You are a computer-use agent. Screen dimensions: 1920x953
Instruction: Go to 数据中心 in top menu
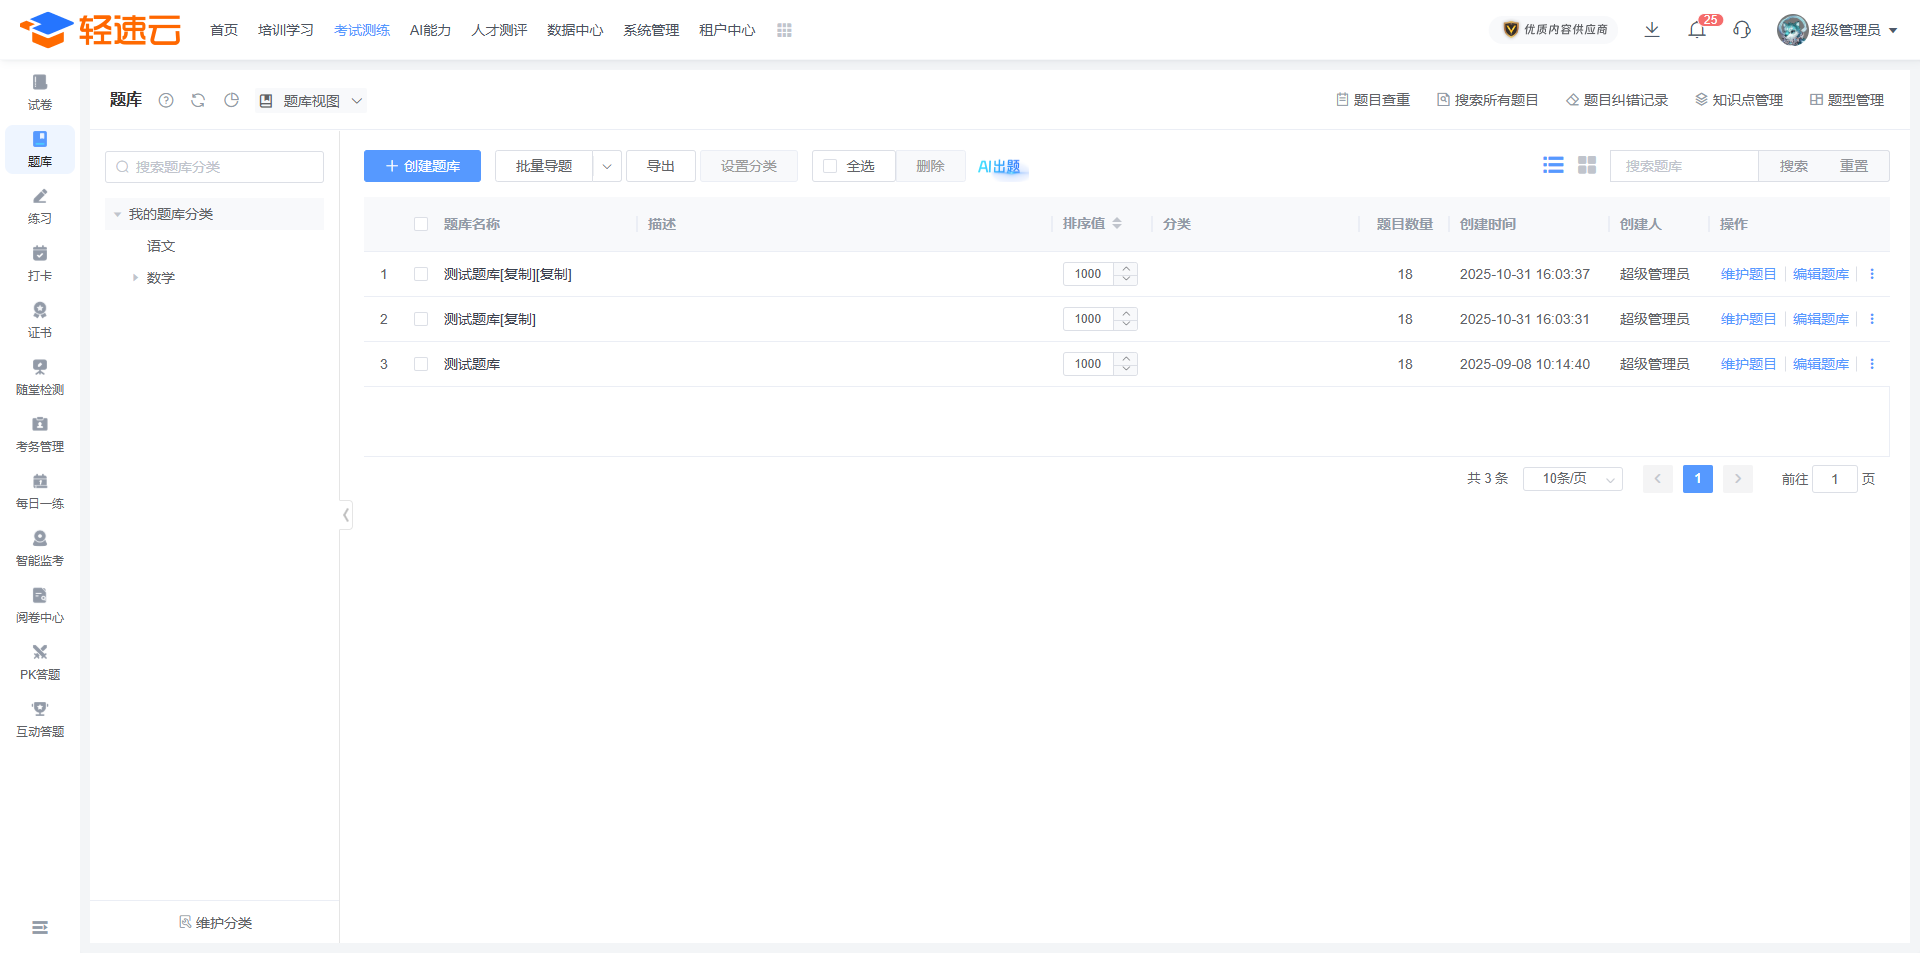click(x=575, y=30)
